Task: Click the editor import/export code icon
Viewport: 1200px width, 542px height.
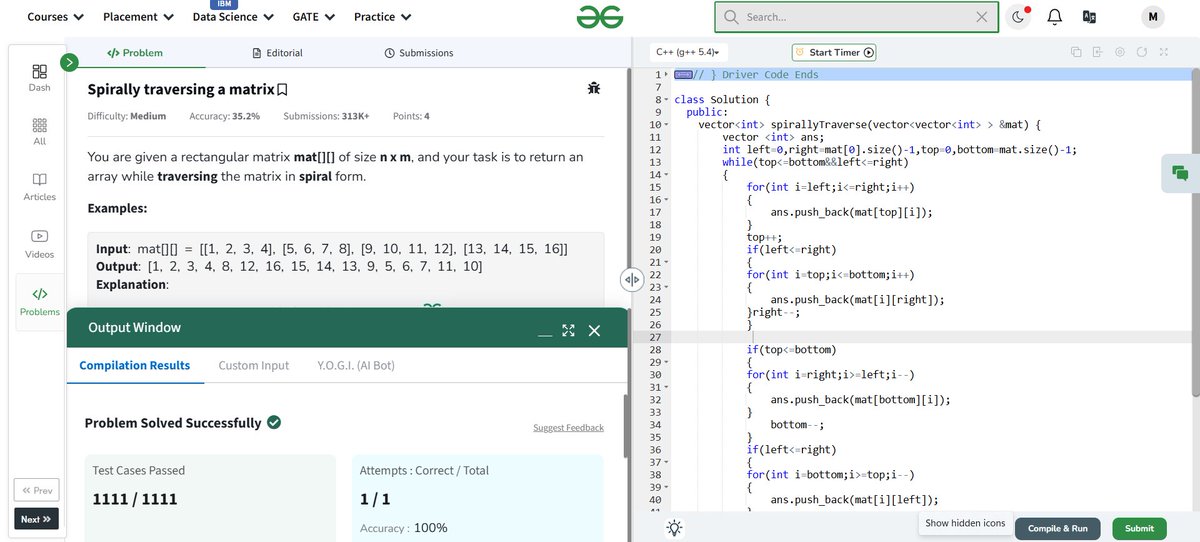Action: pos(1098,52)
